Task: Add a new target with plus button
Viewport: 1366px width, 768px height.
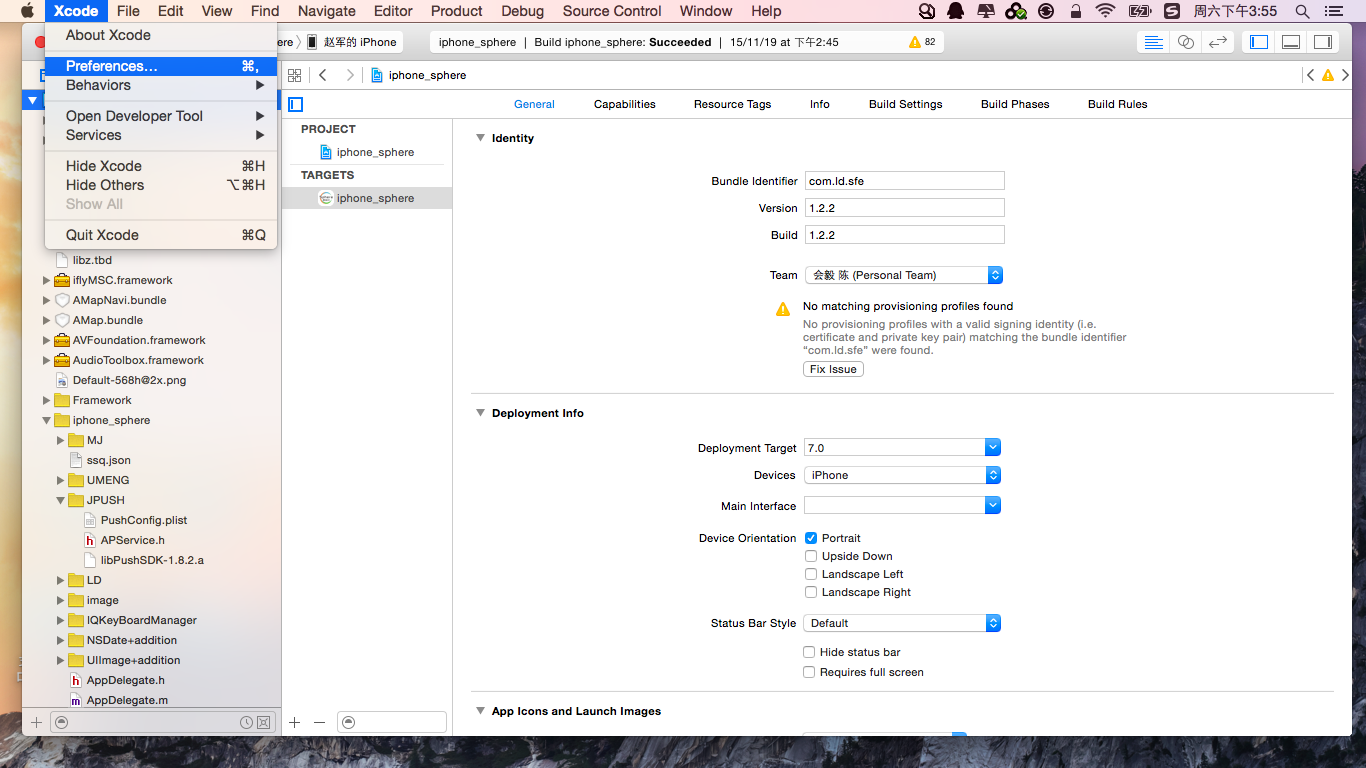Action: pyautogui.click(x=295, y=722)
